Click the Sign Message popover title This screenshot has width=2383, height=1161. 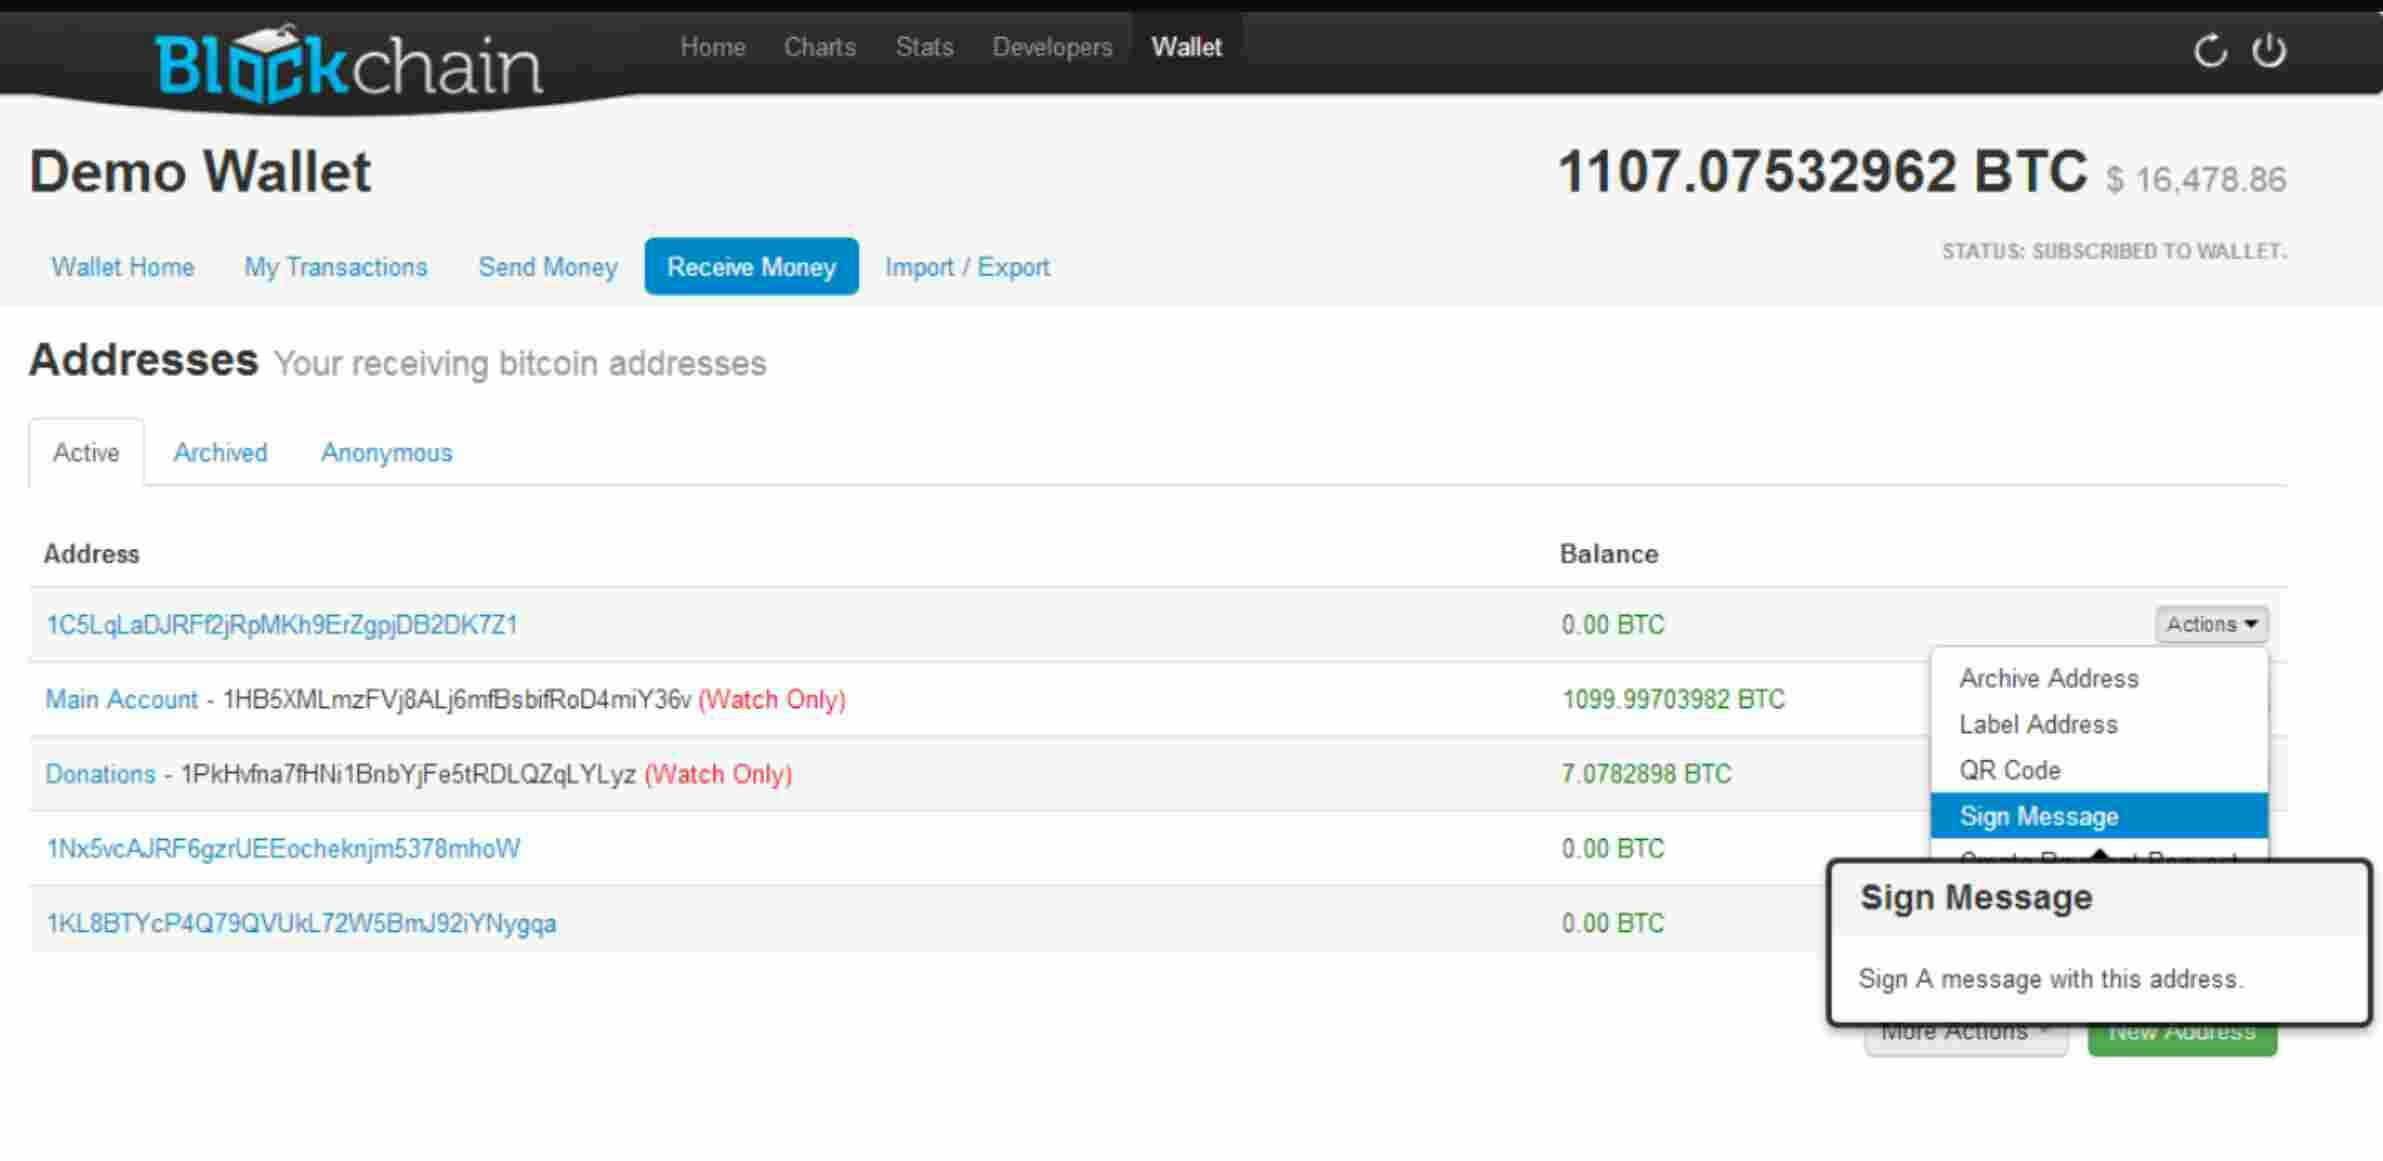(x=1976, y=898)
